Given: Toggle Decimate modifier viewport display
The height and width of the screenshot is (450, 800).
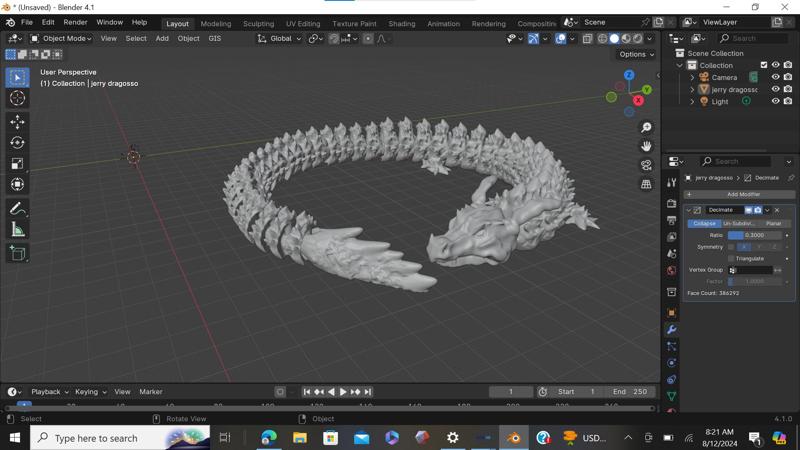Looking at the screenshot, I should [x=748, y=210].
